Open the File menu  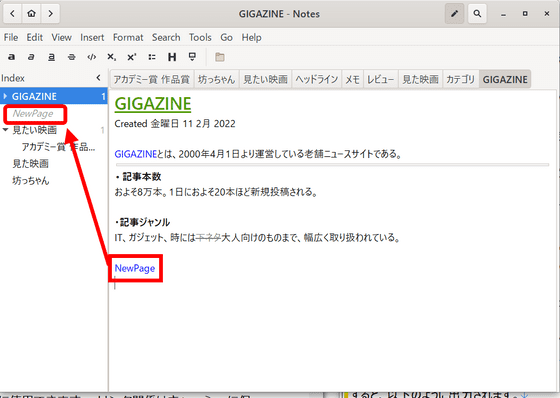click(x=11, y=37)
